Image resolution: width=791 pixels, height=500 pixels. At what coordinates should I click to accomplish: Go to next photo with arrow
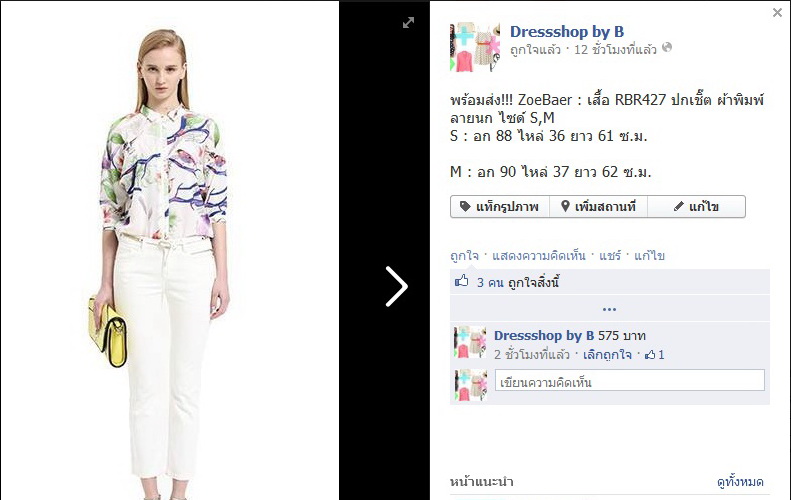point(397,286)
